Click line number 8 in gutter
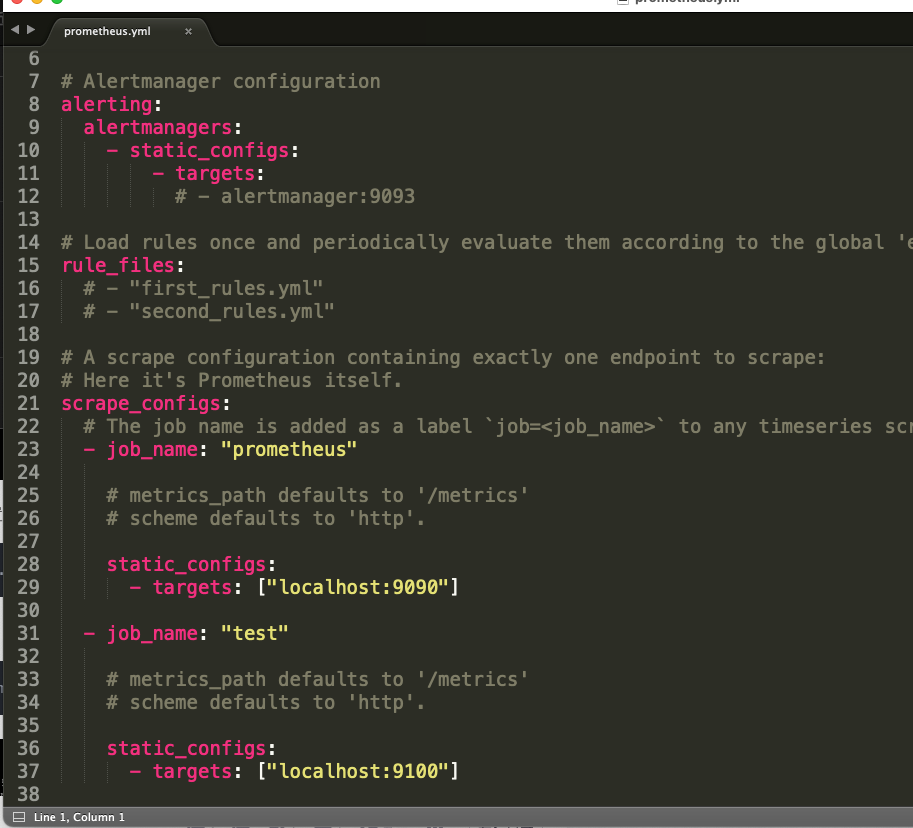 34,104
